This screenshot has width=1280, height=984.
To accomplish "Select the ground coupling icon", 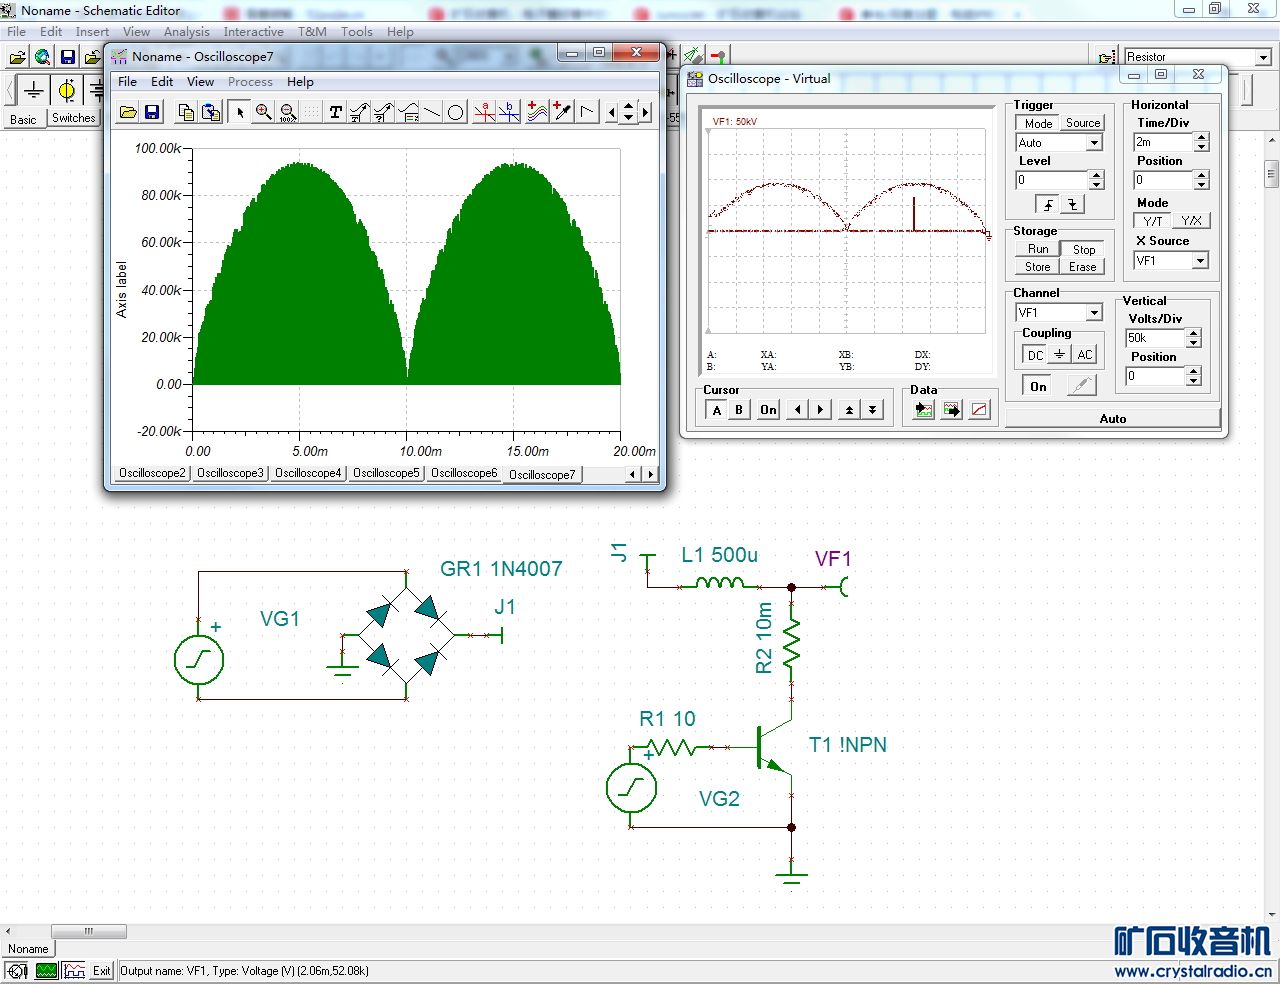I will coord(1060,355).
